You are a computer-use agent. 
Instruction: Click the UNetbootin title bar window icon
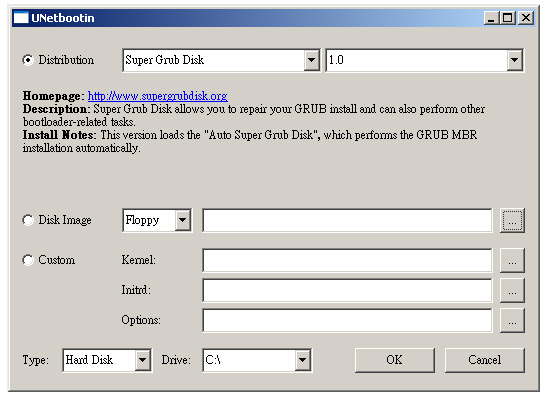21,18
